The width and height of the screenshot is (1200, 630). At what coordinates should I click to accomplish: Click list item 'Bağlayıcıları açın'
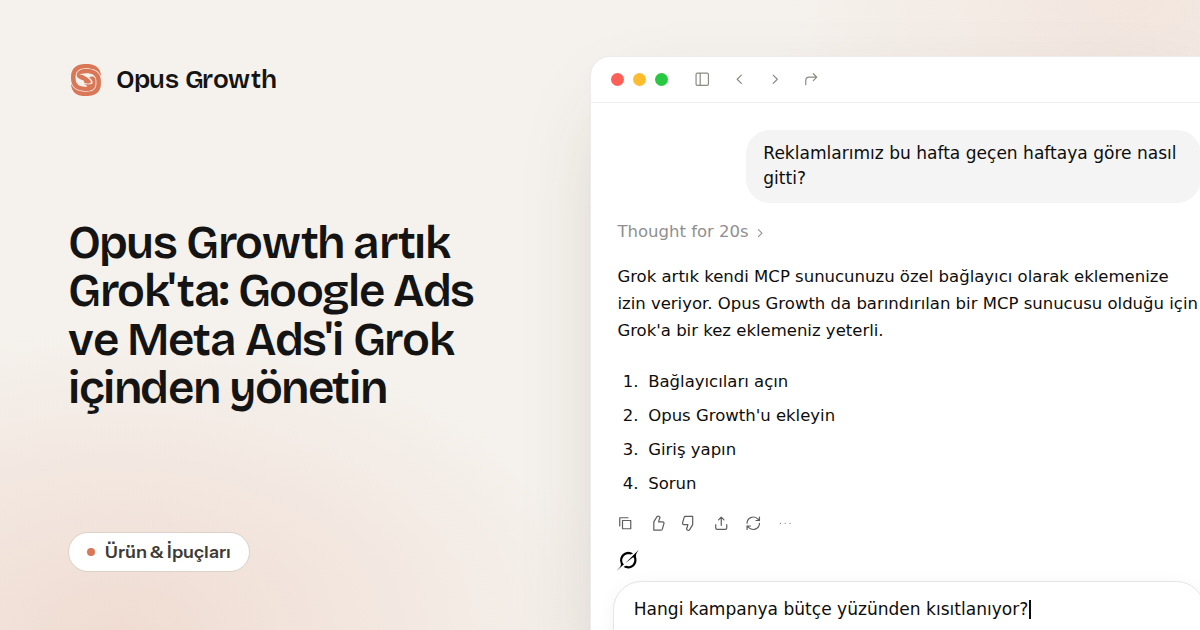point(718,381)
